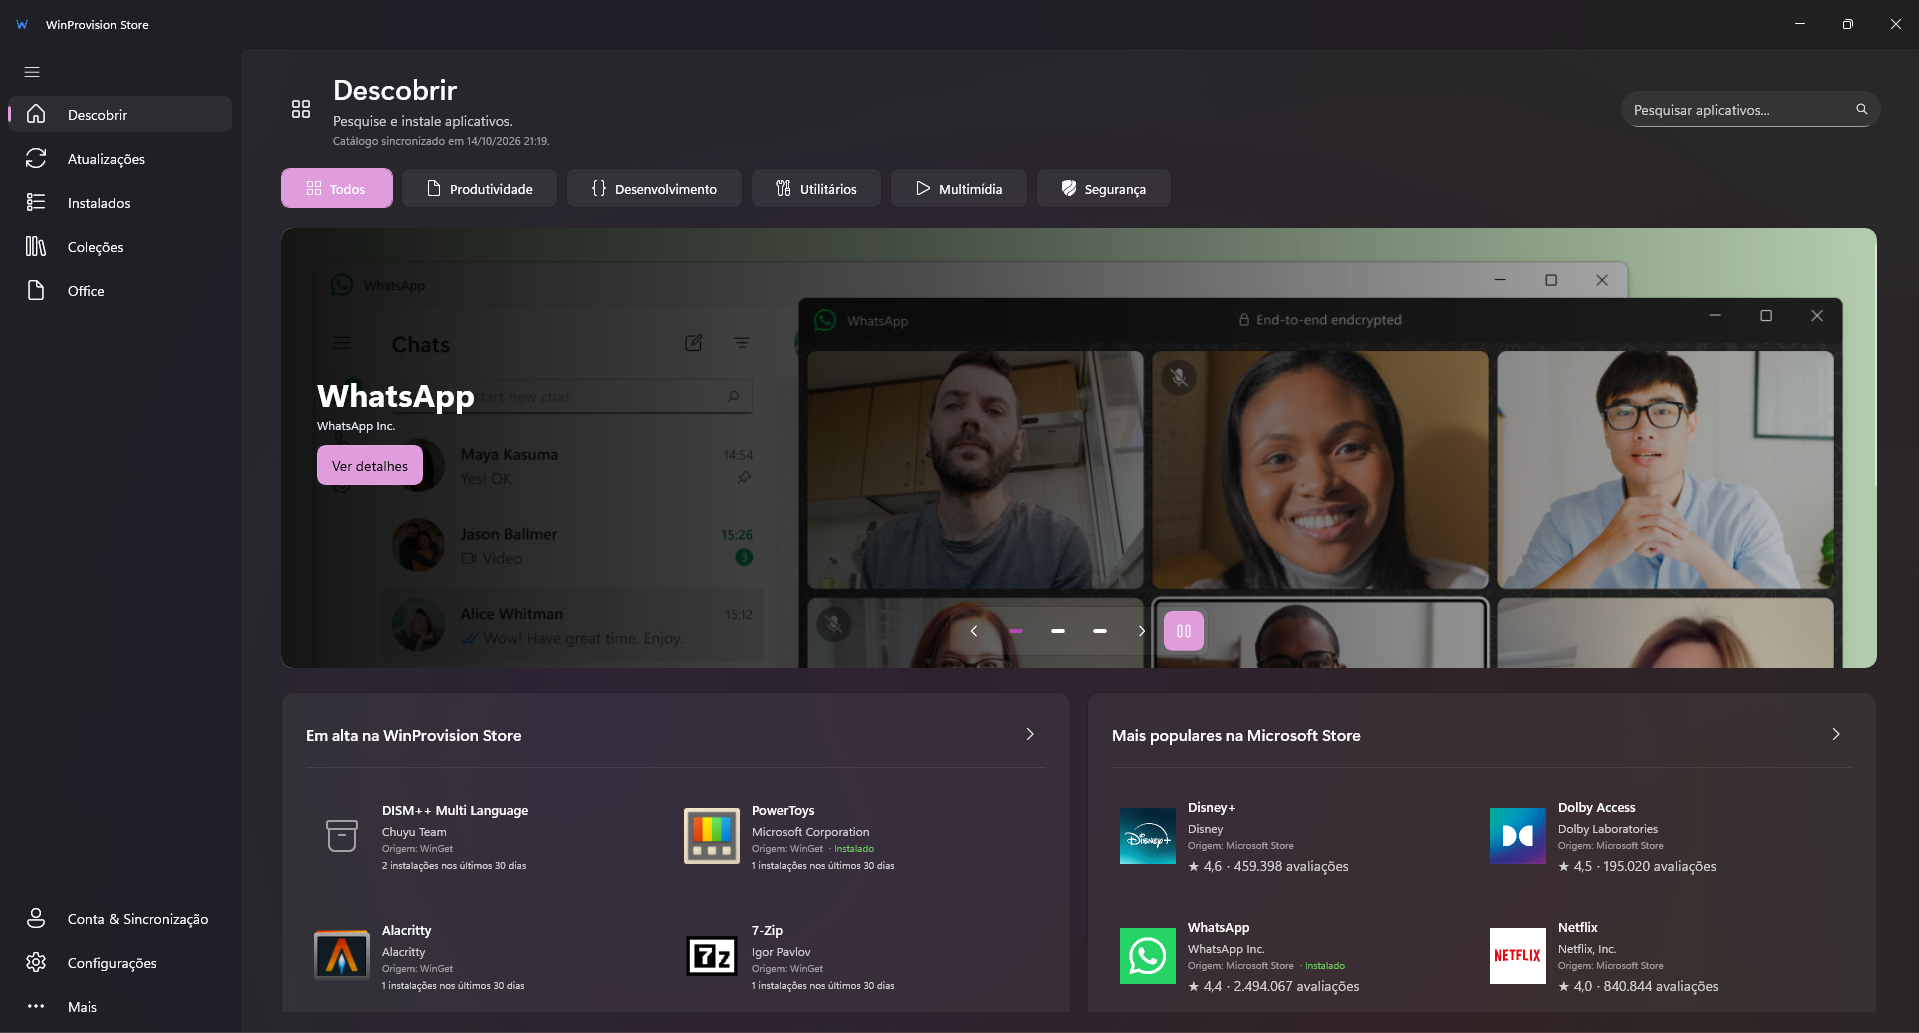Pause the banner carousel autoplay

1184,631
